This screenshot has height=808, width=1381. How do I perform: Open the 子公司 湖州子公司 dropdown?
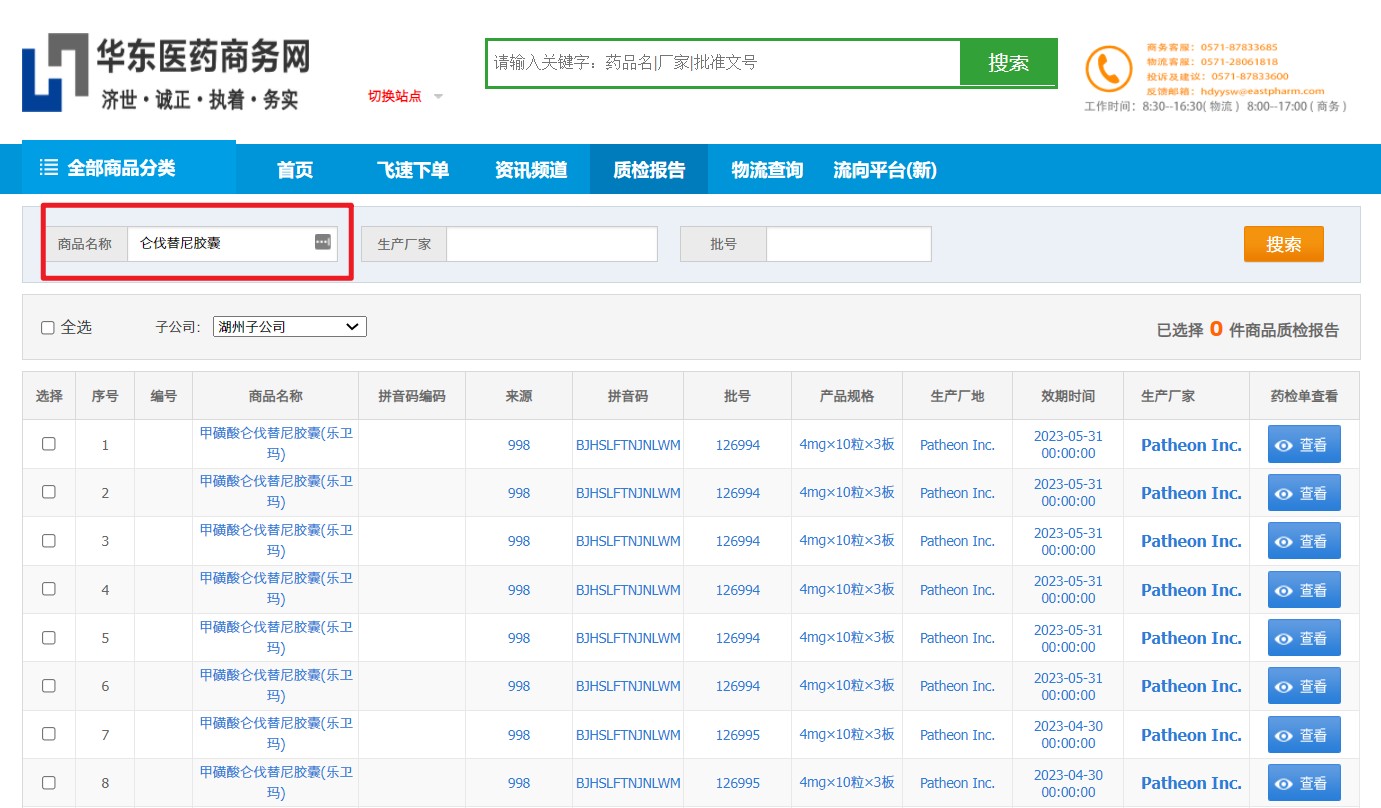(290, 326)
